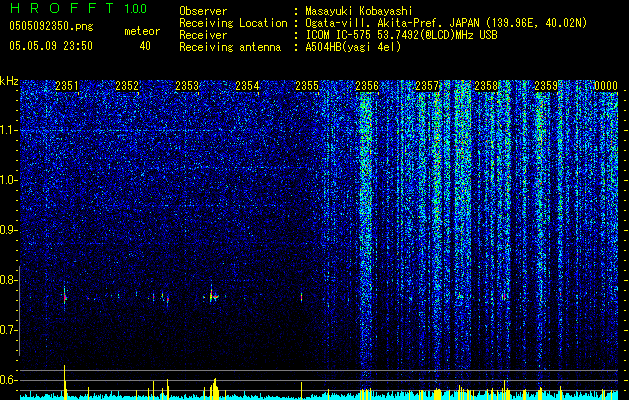Click the meteor echo just before 2355
Viewport: 629px width, 400px height.
click(x=301, y=297)
